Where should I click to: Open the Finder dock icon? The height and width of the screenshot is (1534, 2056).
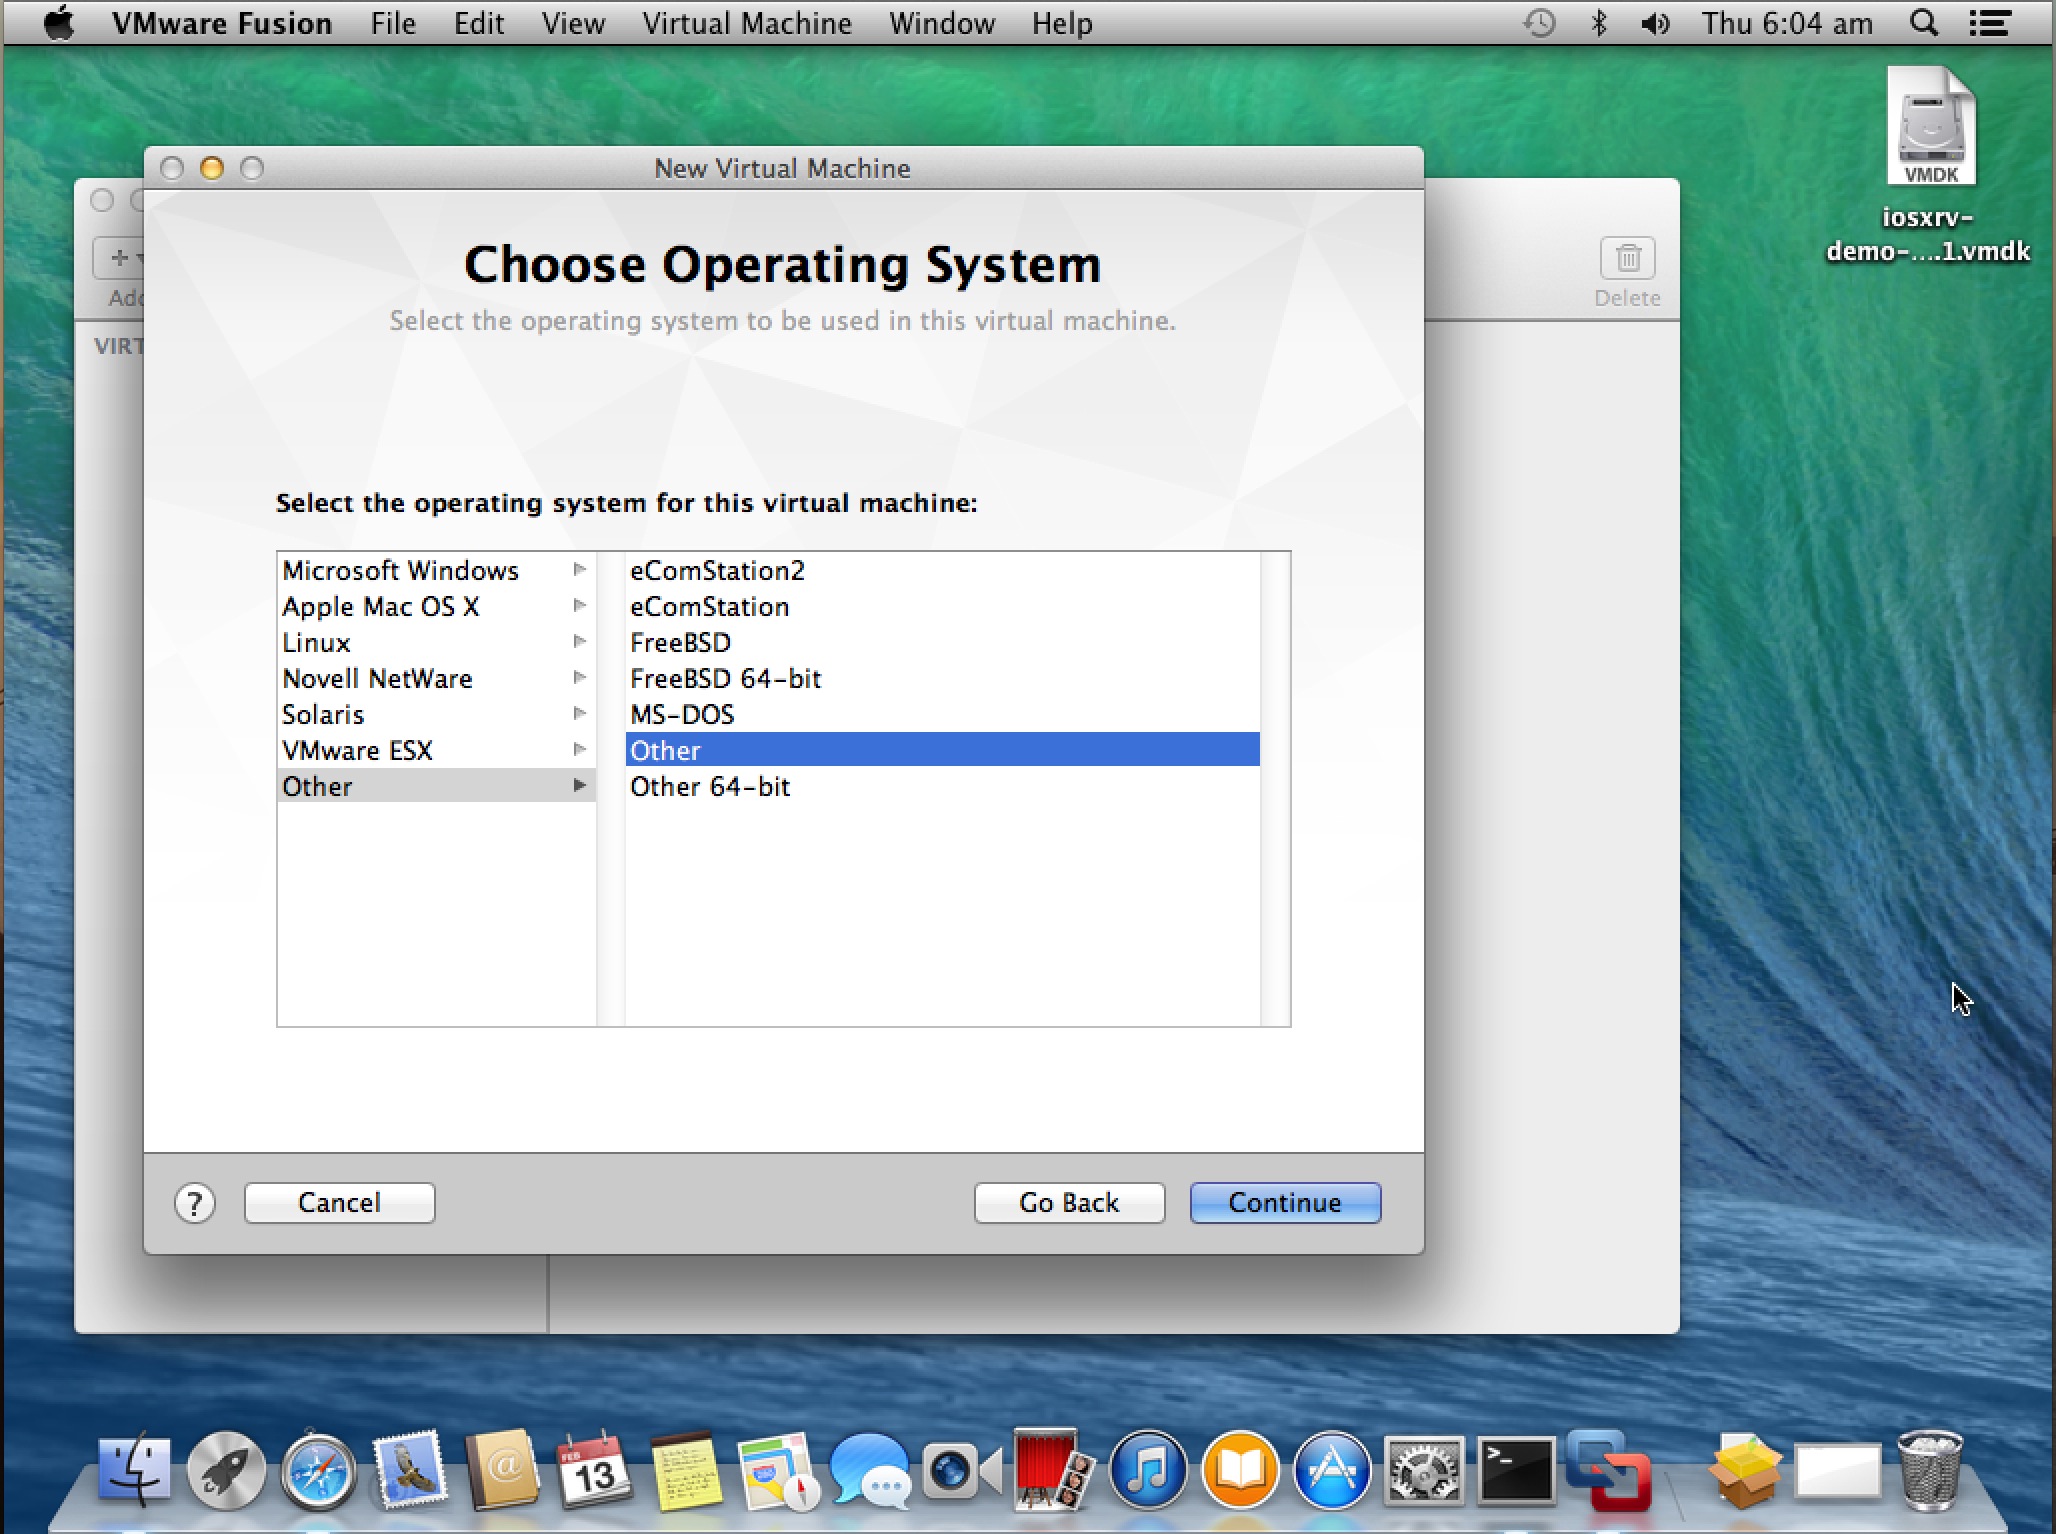tap(135, 1469)
